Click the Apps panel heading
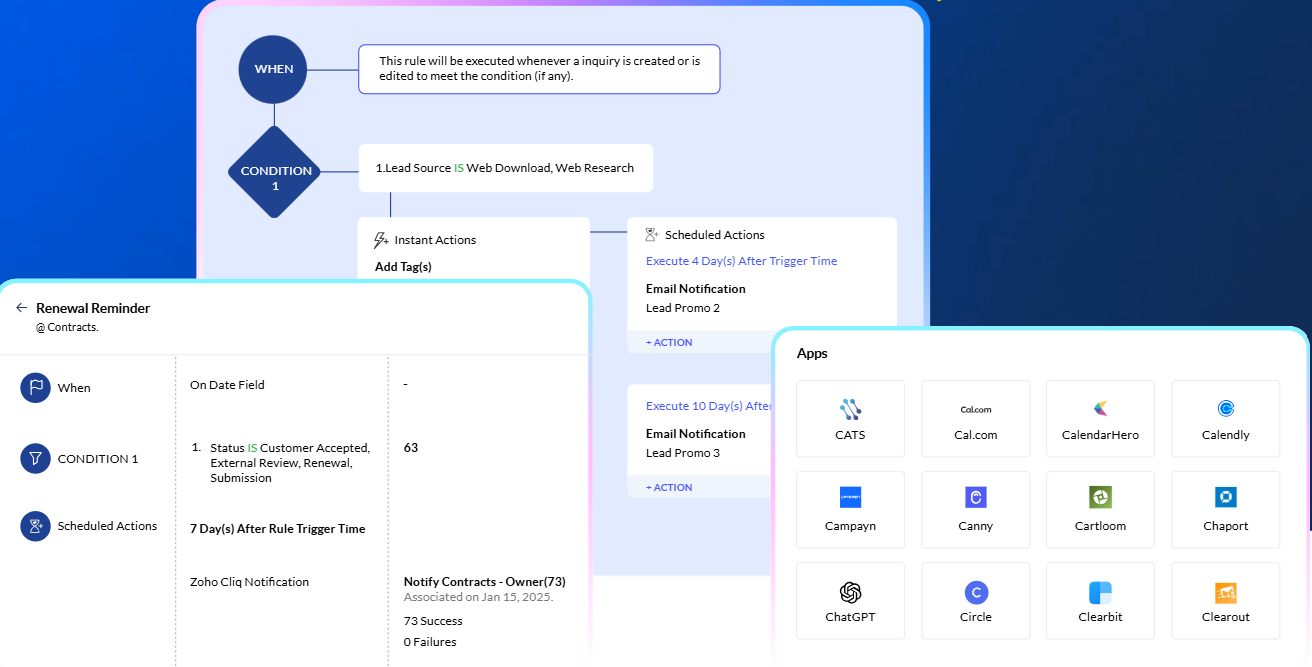The height and width of the screenshot is (667, 1312). (812, 354)
